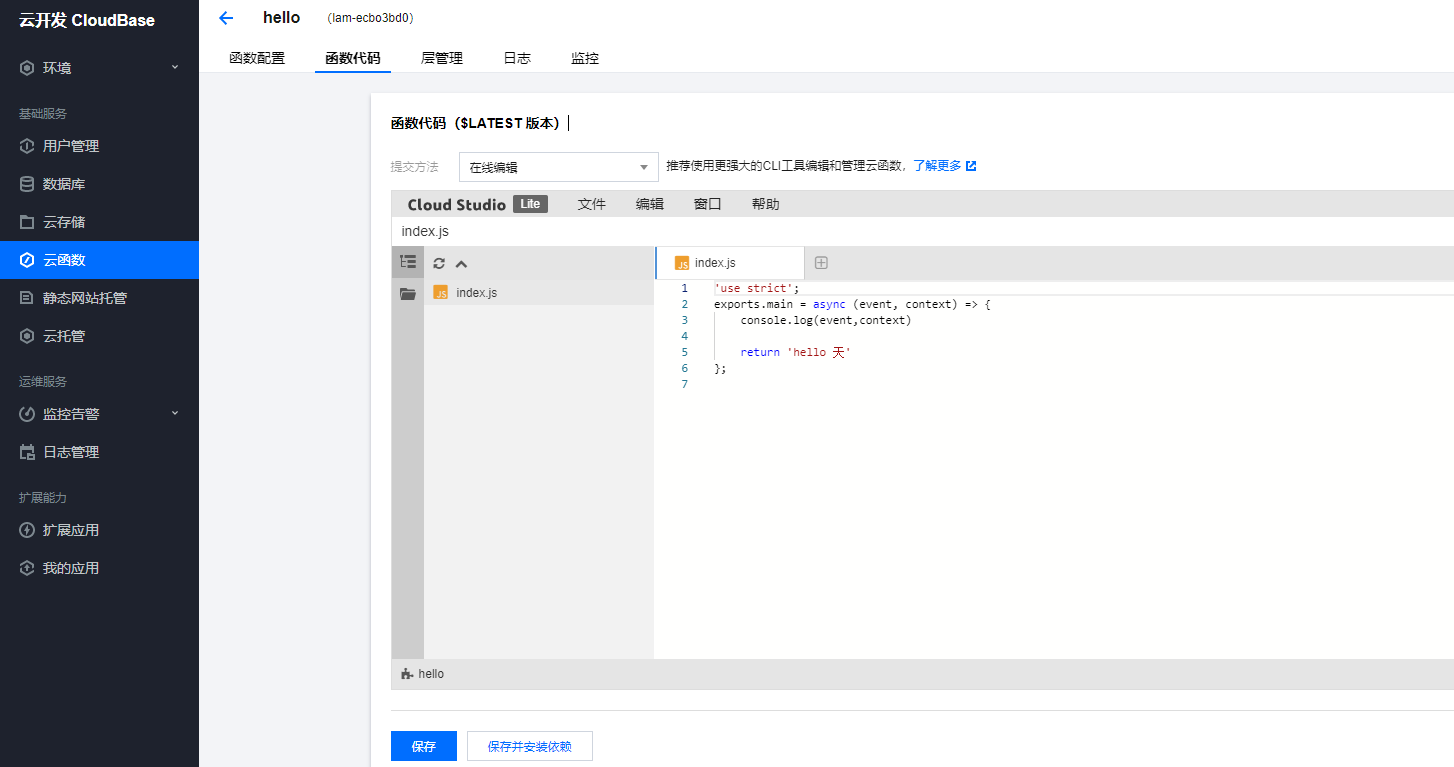Refresh the file list in Cloud Studio
The image size is (1454, 767).
click(437, 262)
